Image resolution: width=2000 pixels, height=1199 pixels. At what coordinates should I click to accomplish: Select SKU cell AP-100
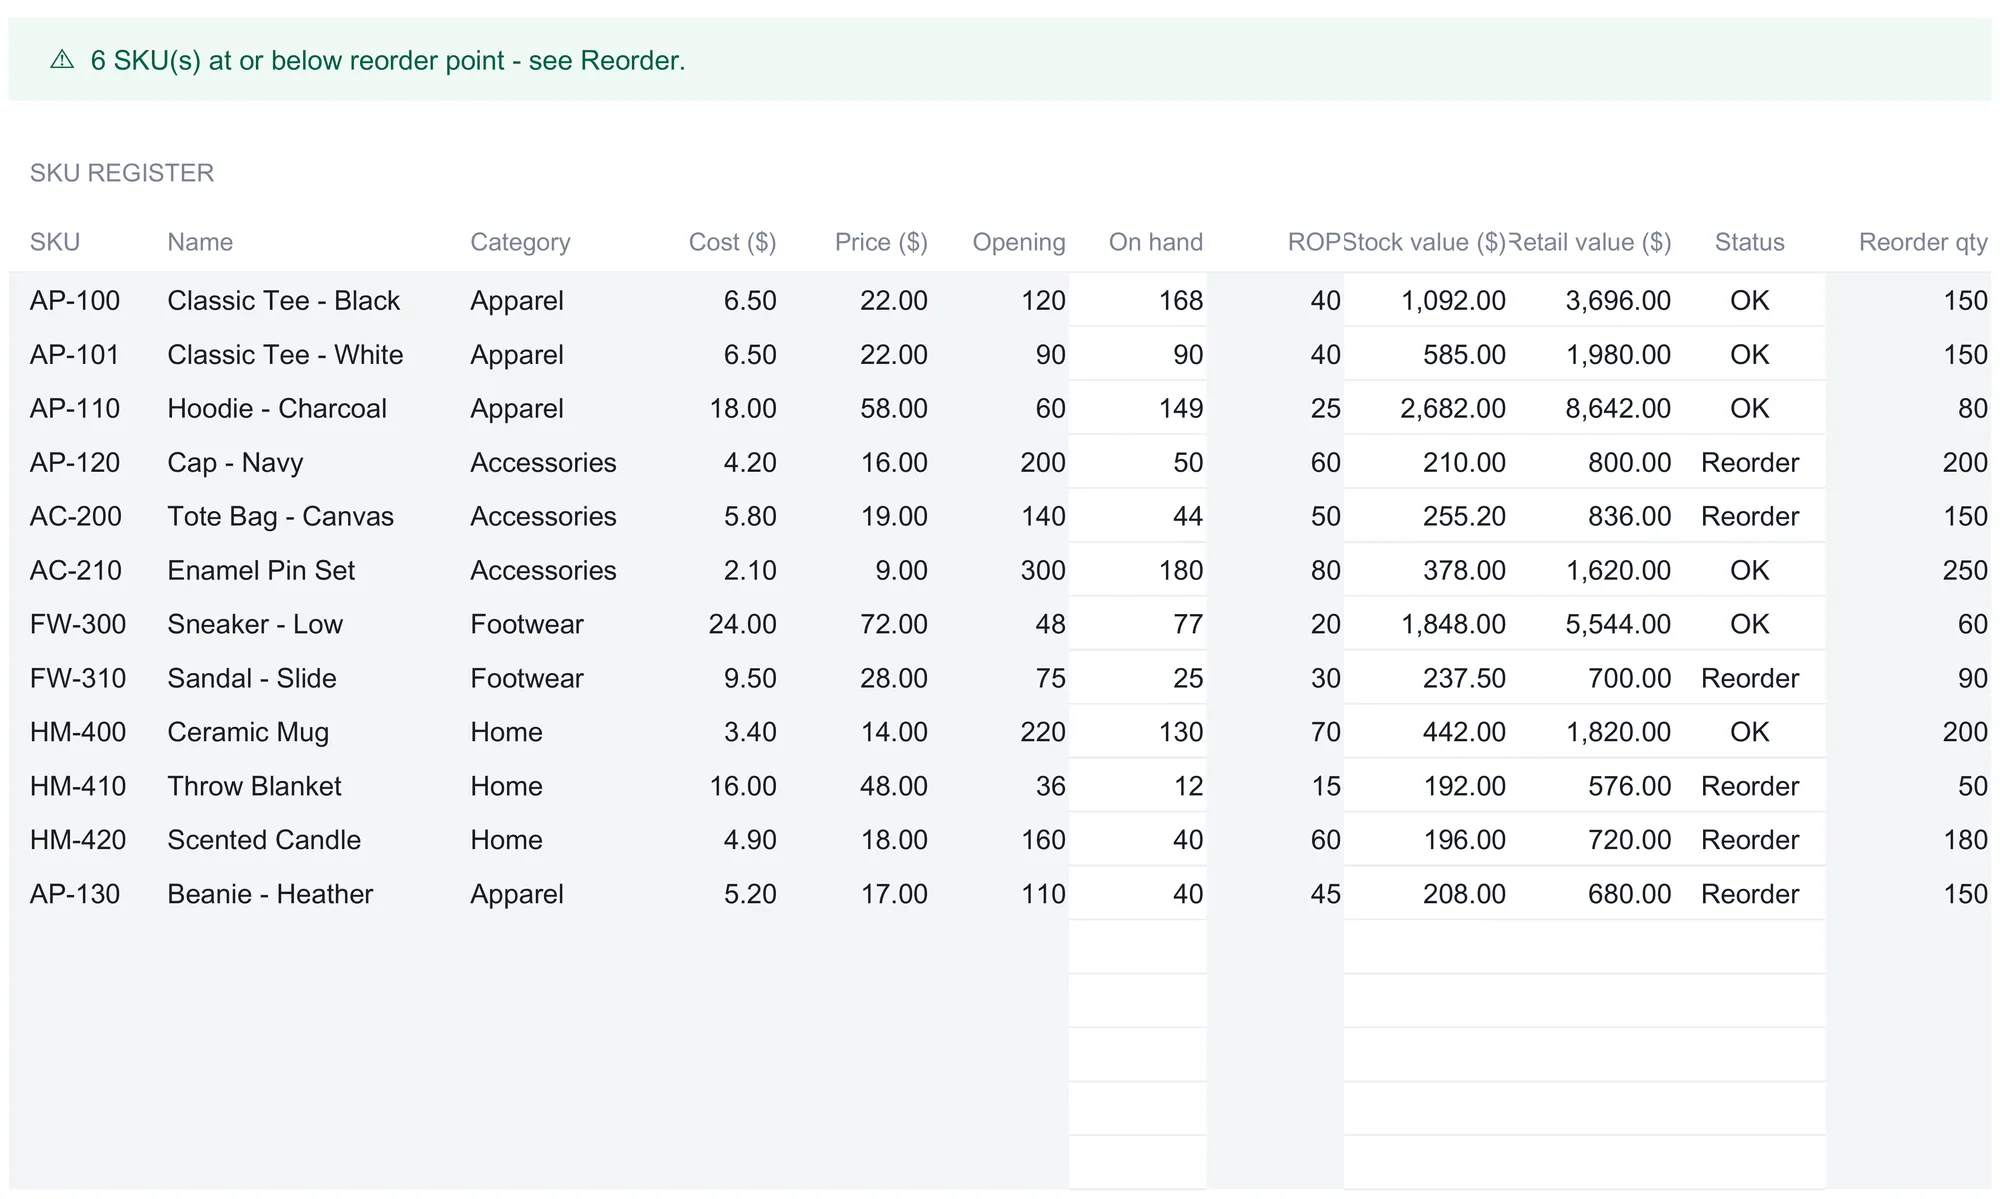click(75, 300)
